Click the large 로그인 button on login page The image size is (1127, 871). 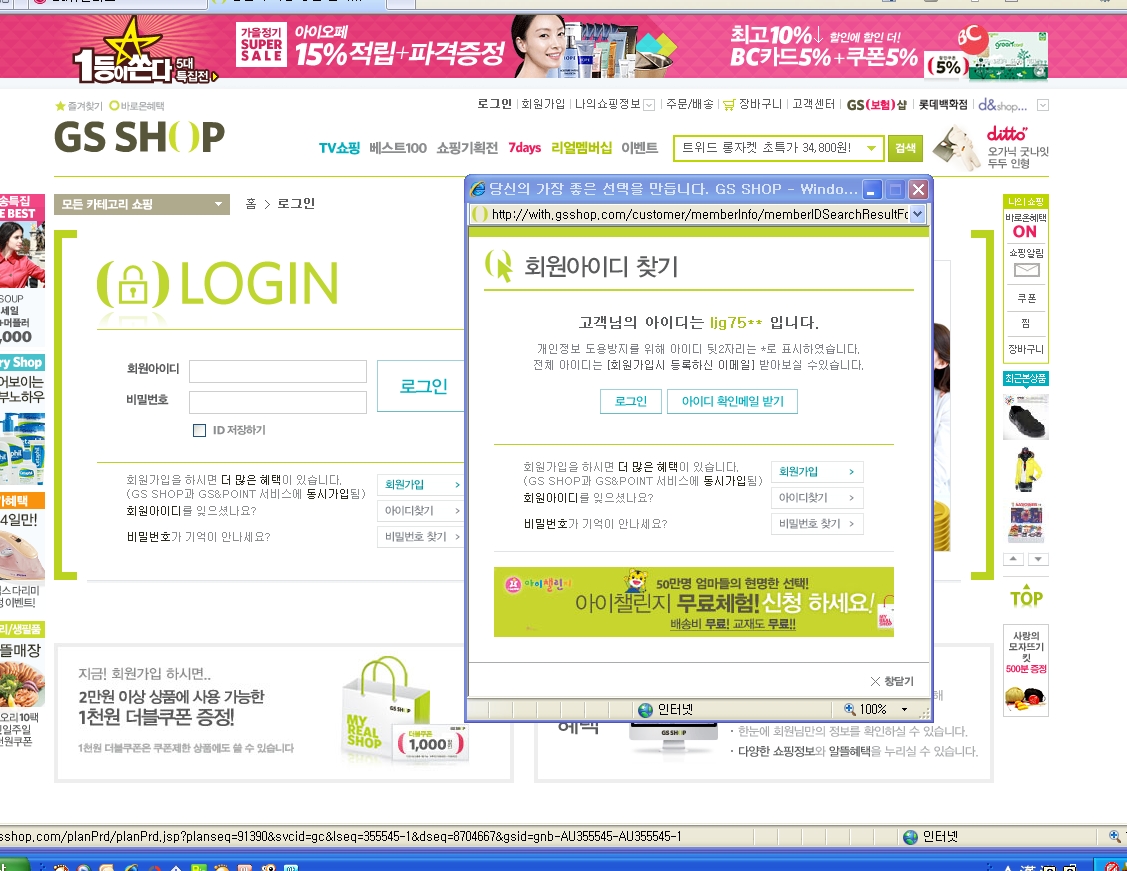tap(422, 386)
